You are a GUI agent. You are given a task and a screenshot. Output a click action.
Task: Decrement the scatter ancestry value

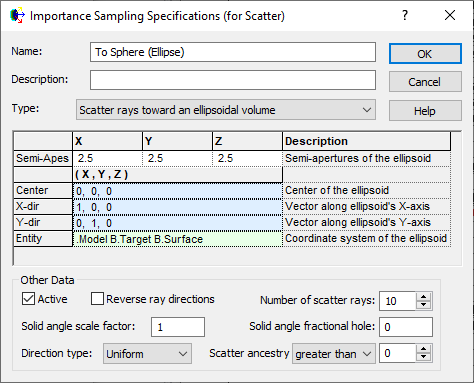coord(423,357)
